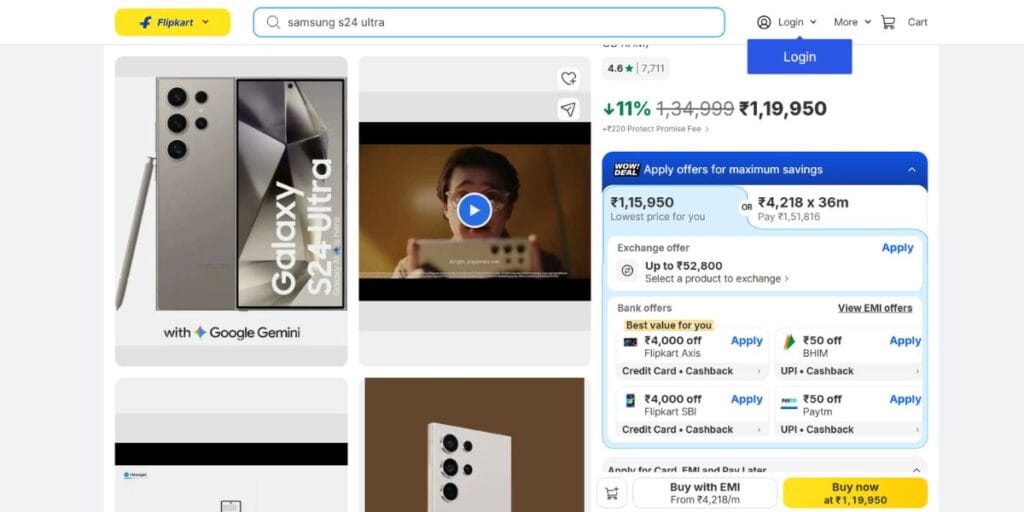Click the exchange swap icon
1024x512 pixels.
click(627, 270)
